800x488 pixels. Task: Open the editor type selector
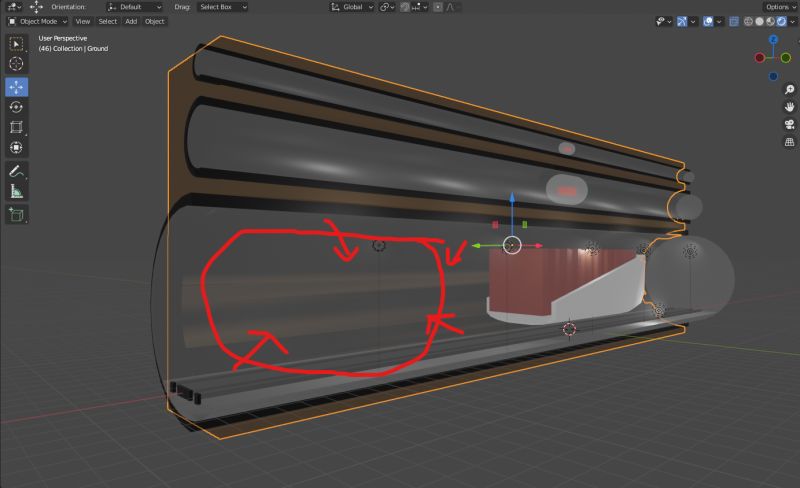14,7
